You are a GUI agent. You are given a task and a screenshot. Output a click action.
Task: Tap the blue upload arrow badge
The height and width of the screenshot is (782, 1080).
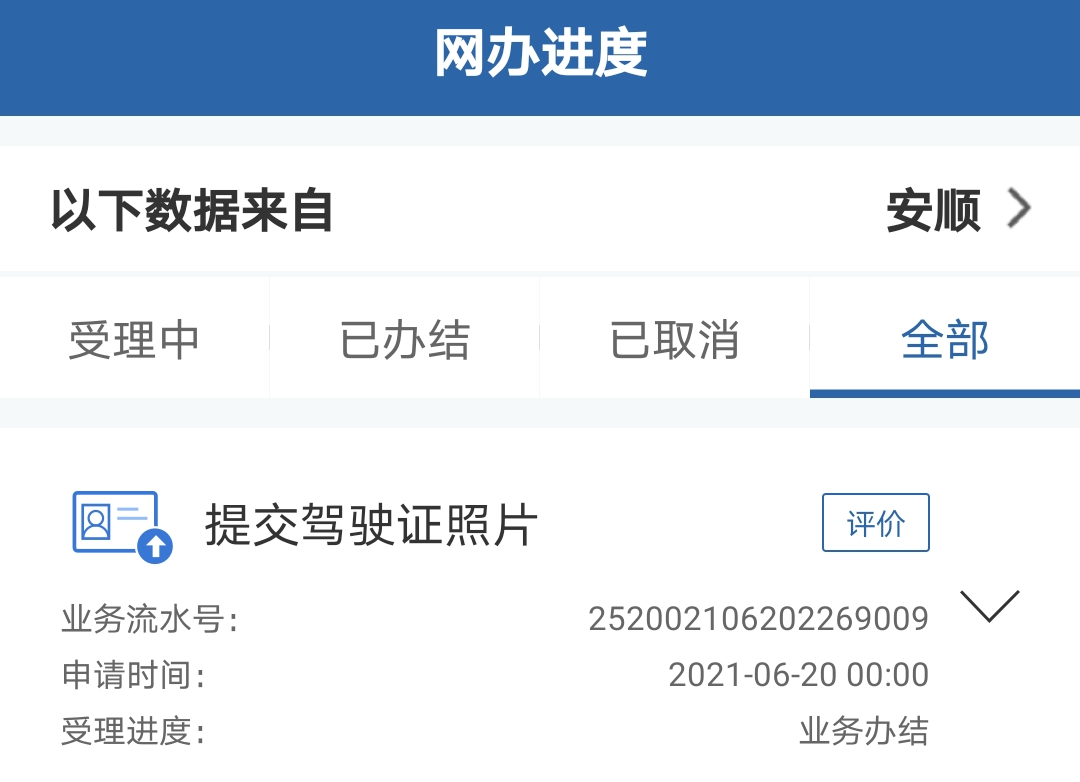click(155, 546)
